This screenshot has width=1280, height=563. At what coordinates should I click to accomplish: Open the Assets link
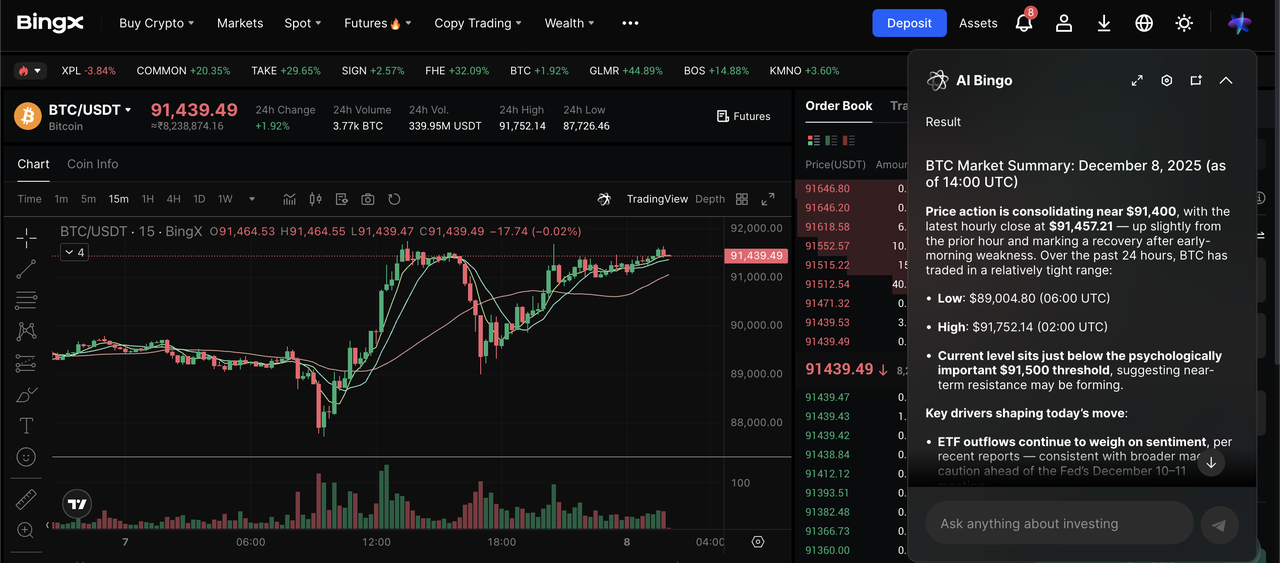click(978, 23)
